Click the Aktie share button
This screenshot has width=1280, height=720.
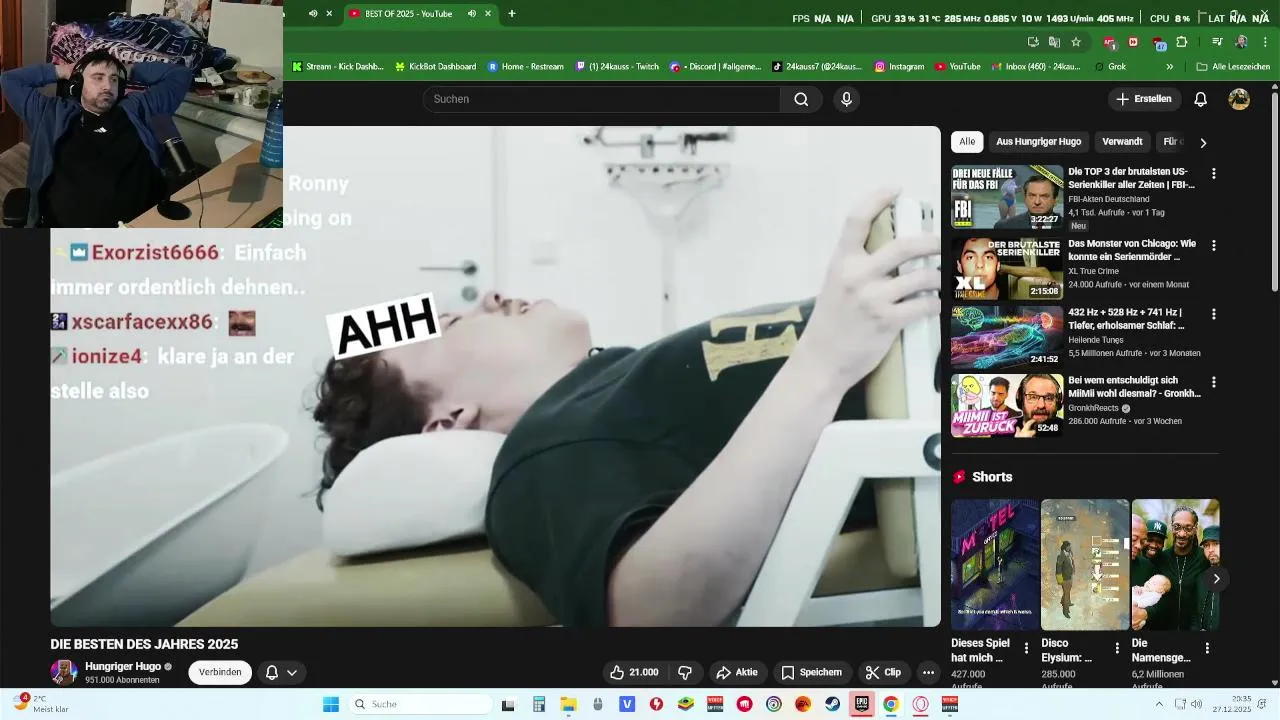[737, 672]
